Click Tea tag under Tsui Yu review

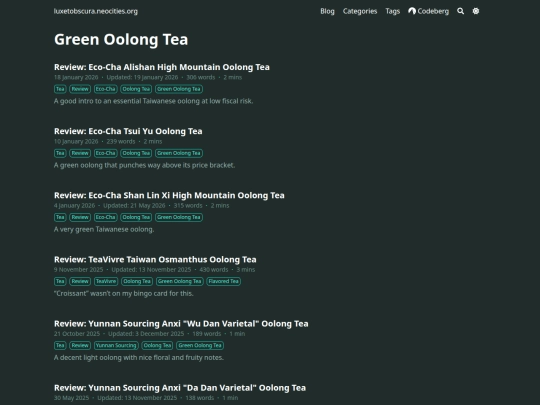60,153
